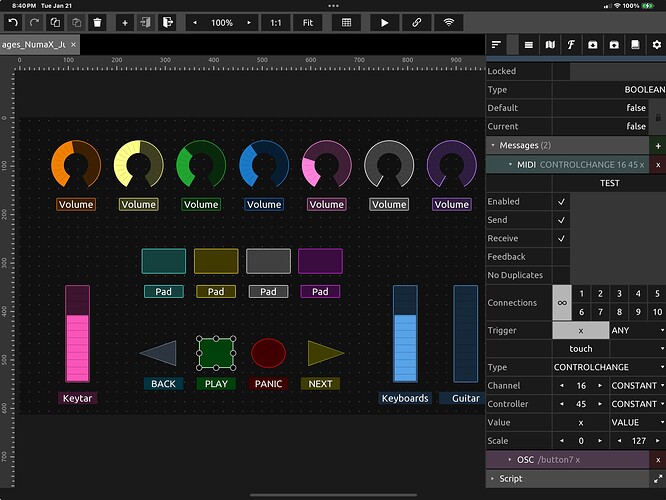Image resolution: width=666 pixels, height=500 pixels.
Task: Open the script fullscreen expand icon
Action: pos(658,479)
